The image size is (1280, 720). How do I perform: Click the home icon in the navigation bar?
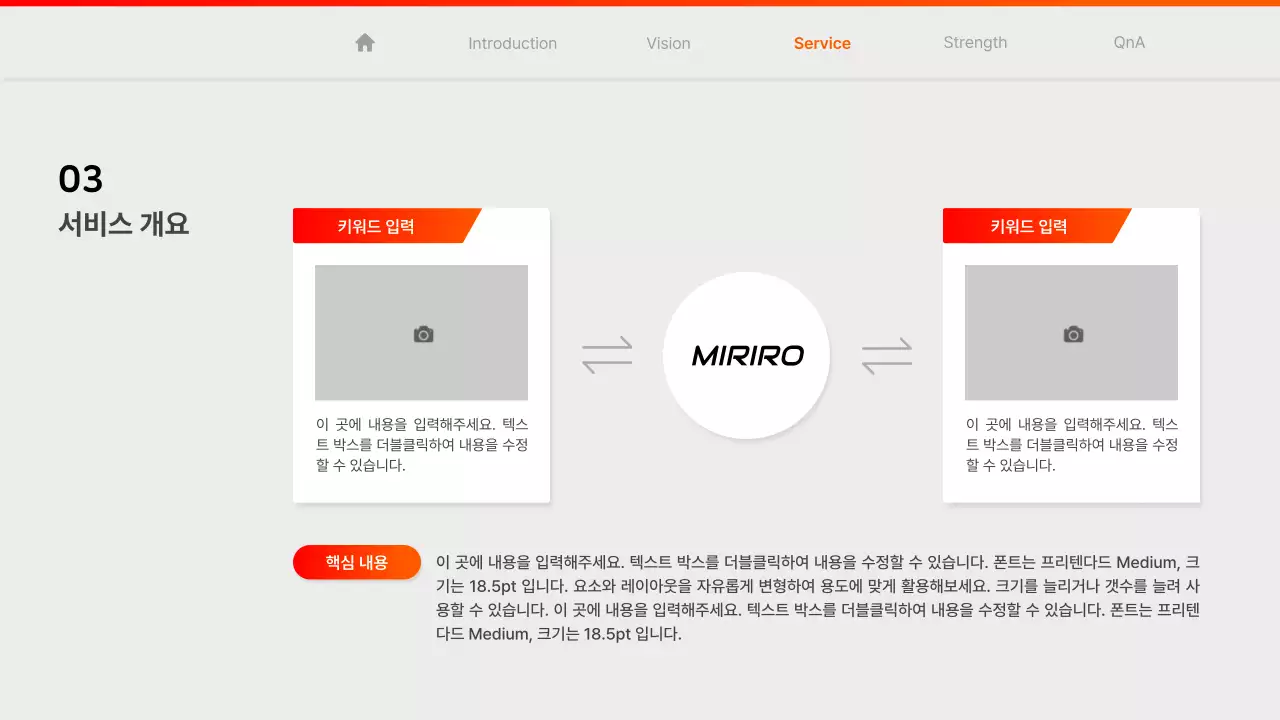tap(364, 42)
